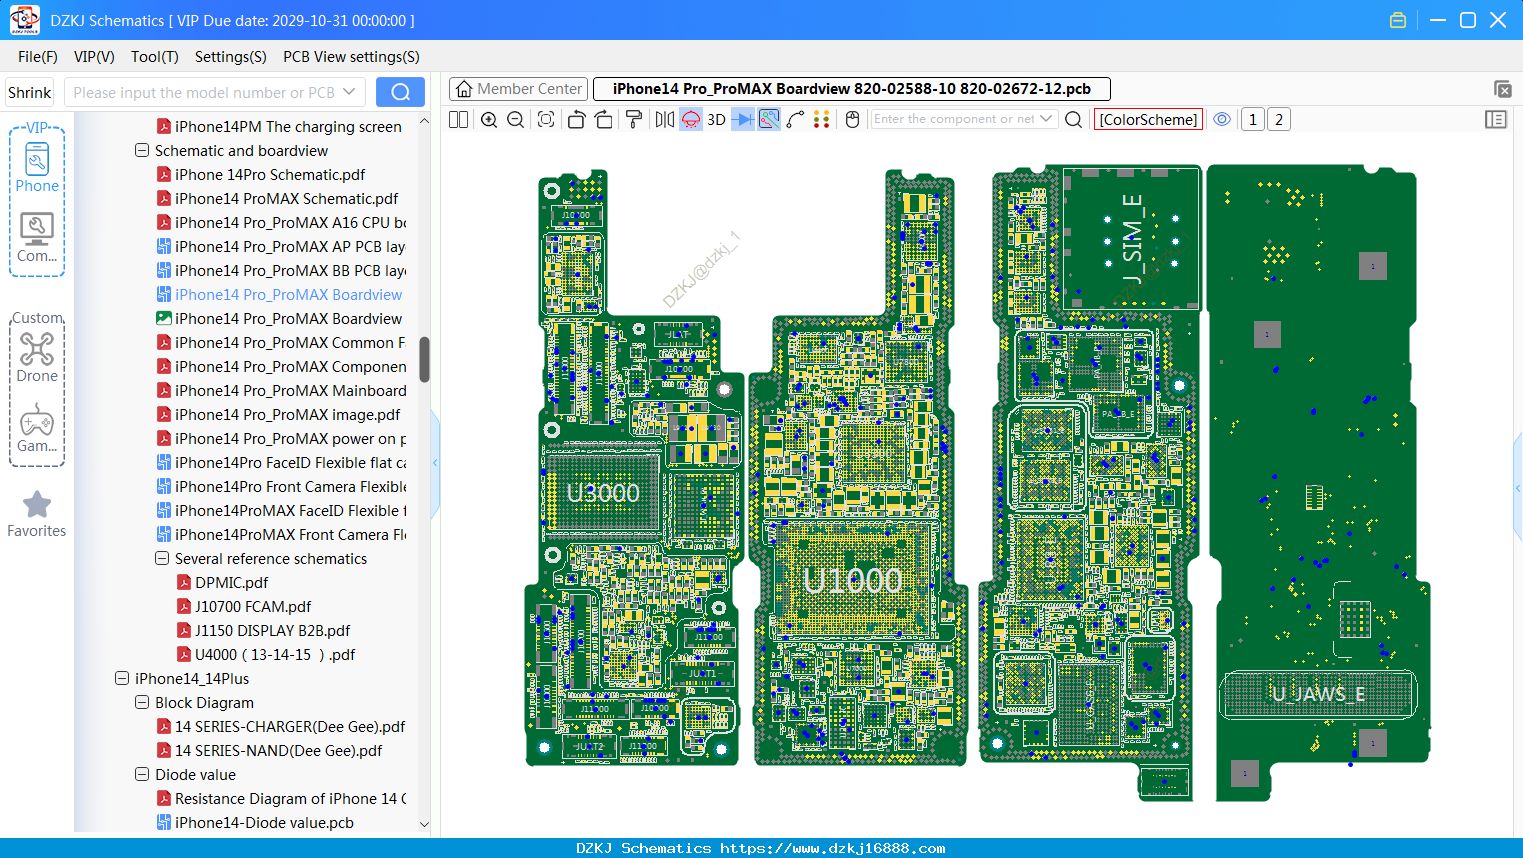Image resolution: width=1523 pixels, height=858 pixels.
Task: Open PCB View settings(S) menu
Action: [351, 57]
